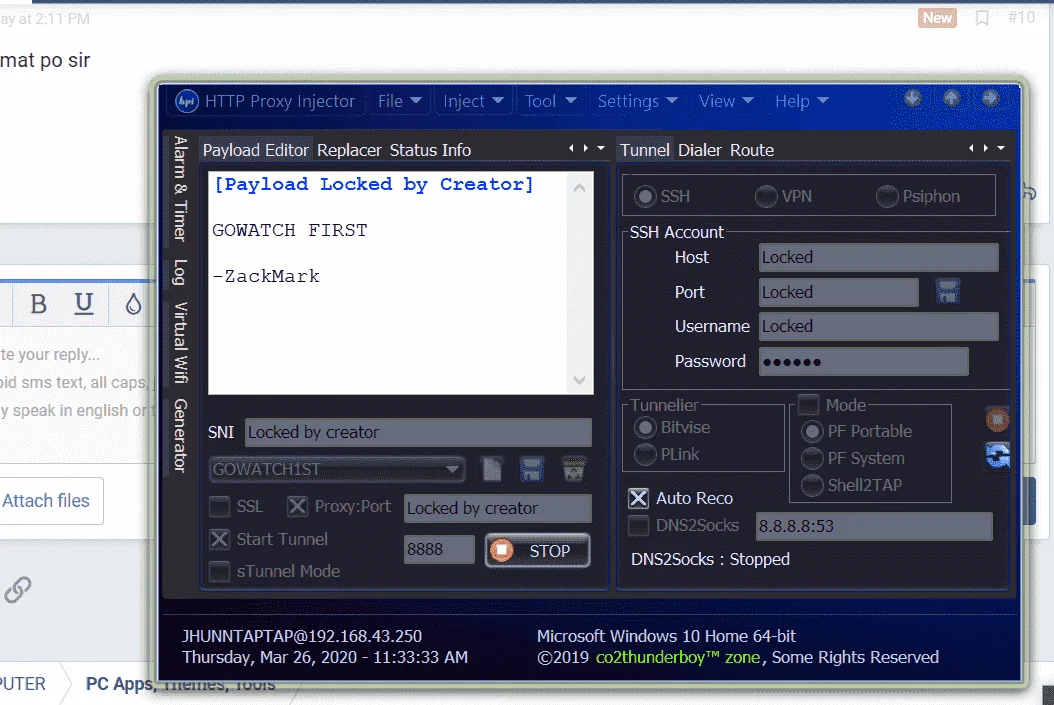
Task: Select the SSH tunnel type
Action: [x=645, y=196]
